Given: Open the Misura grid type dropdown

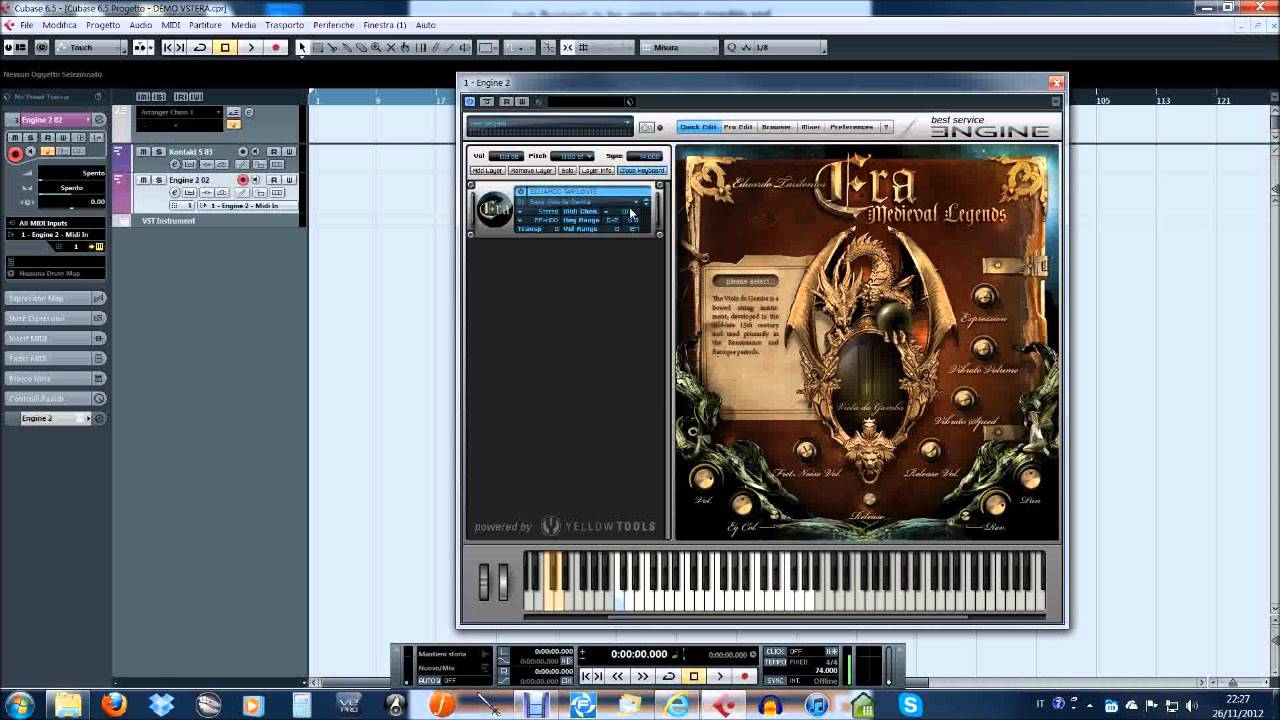Looking at the screenshot, I should pos(679,47).
